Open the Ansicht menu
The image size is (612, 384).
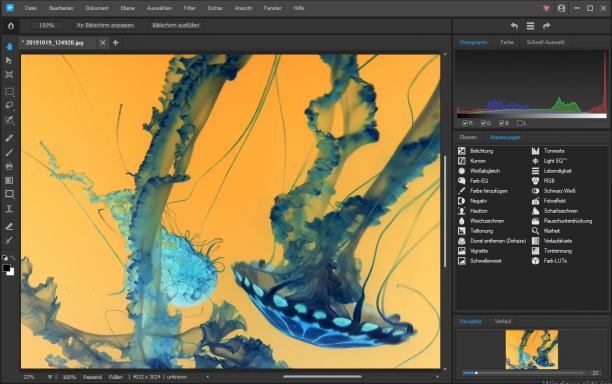point(243,8)
